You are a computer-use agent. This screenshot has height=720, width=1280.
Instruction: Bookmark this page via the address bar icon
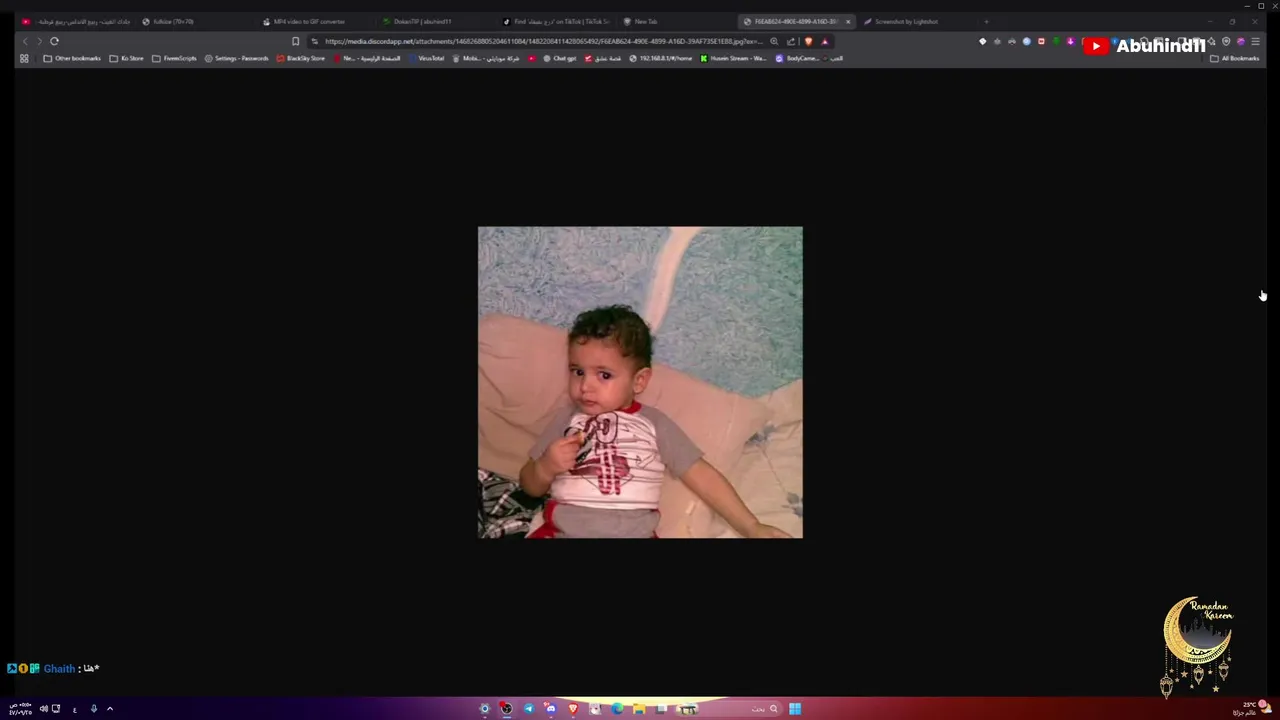(295, 41)
